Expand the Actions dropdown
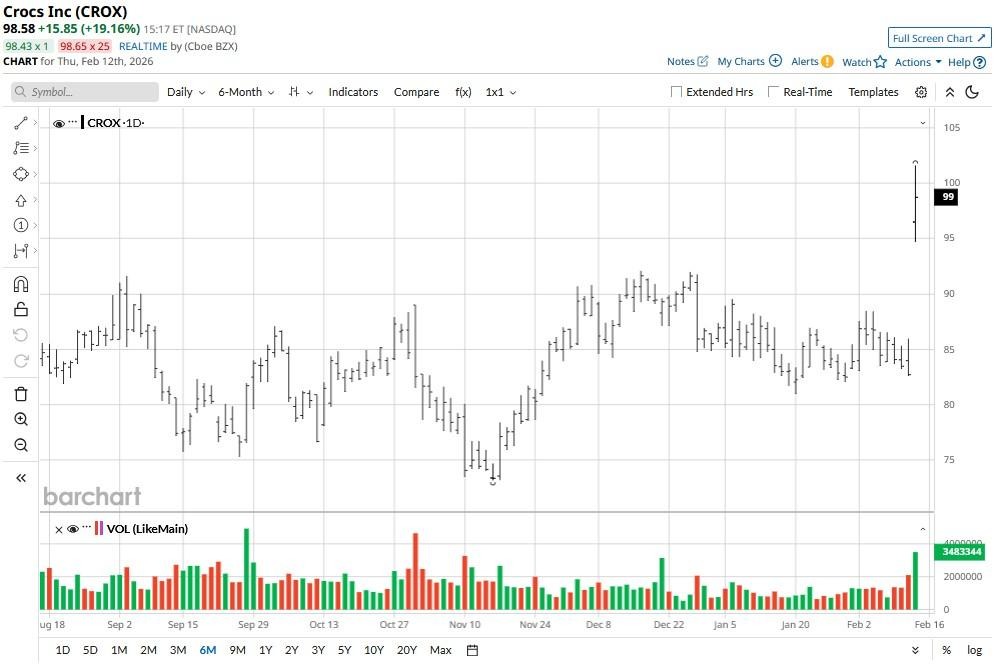Image resolution: width=996 pixels, height=665 pixels. point(918,62)
